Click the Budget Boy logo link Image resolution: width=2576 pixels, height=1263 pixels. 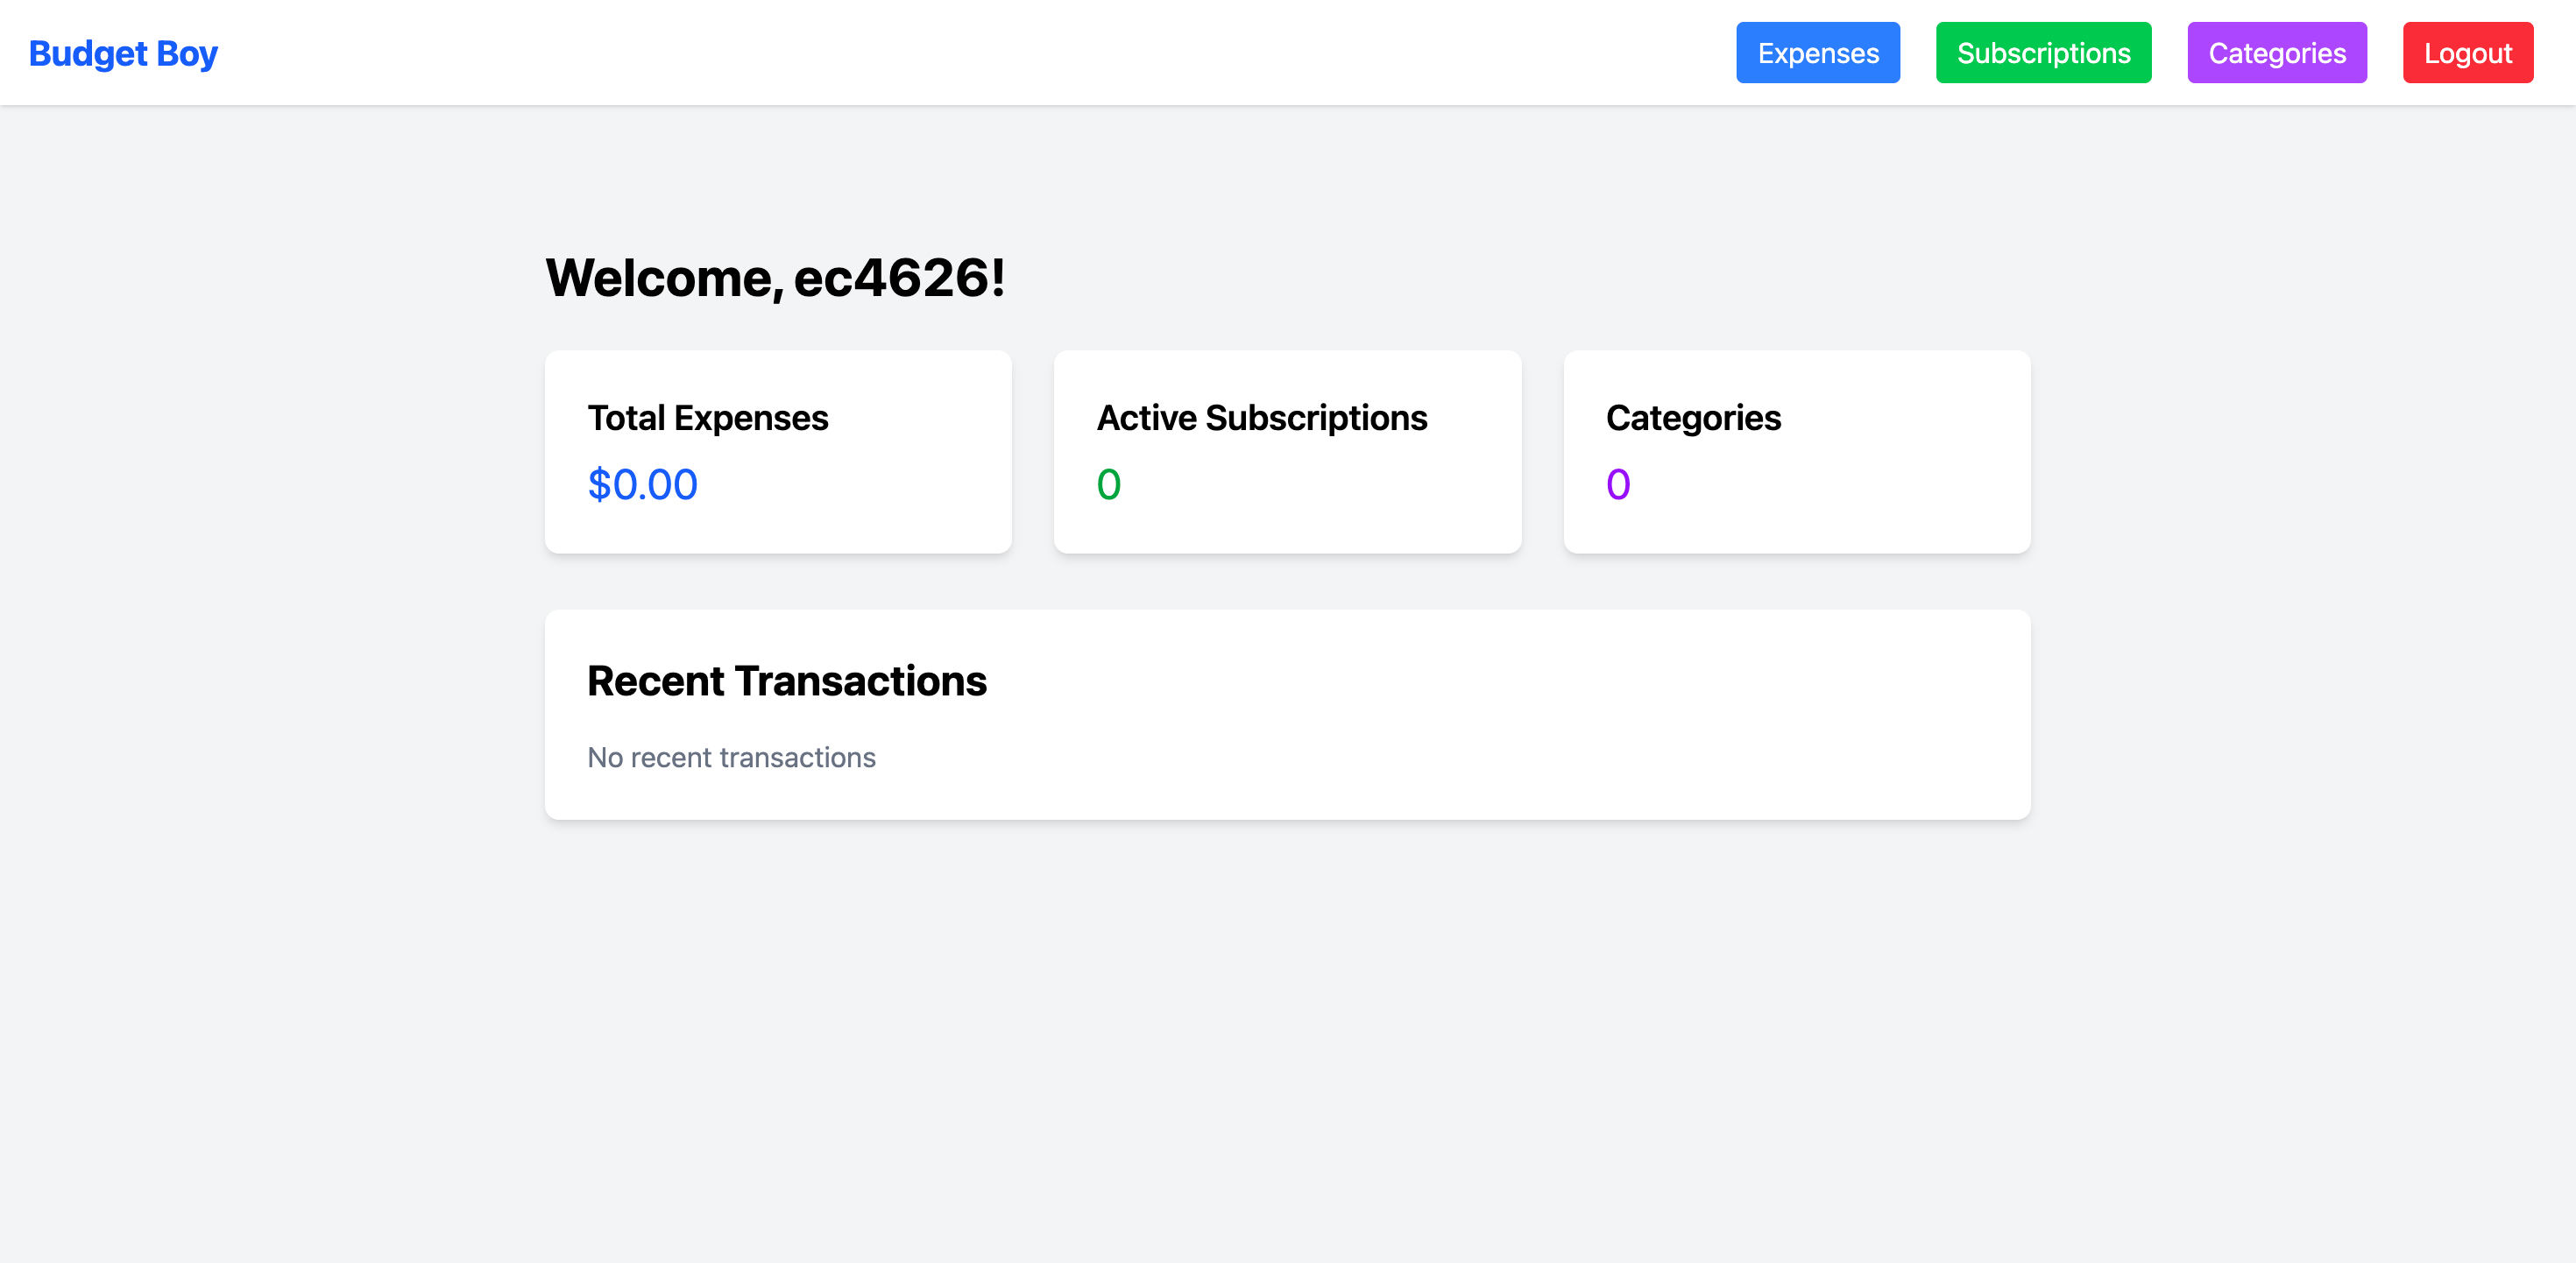pos(123,53)
